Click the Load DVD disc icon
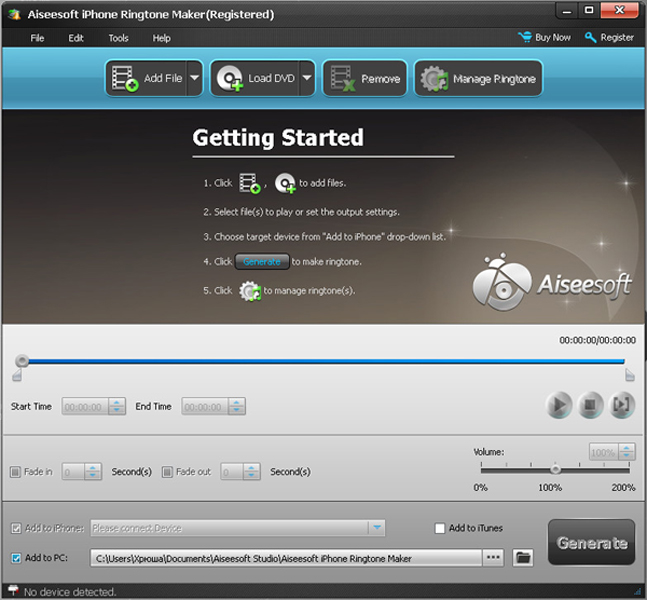 pos(230,79)
